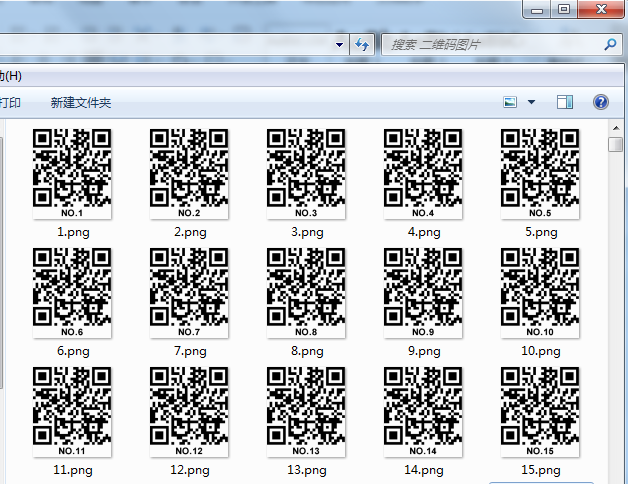Select the 3.png QR code thumbnail
The height and width of the screenshot is (484, 628).
306,173
